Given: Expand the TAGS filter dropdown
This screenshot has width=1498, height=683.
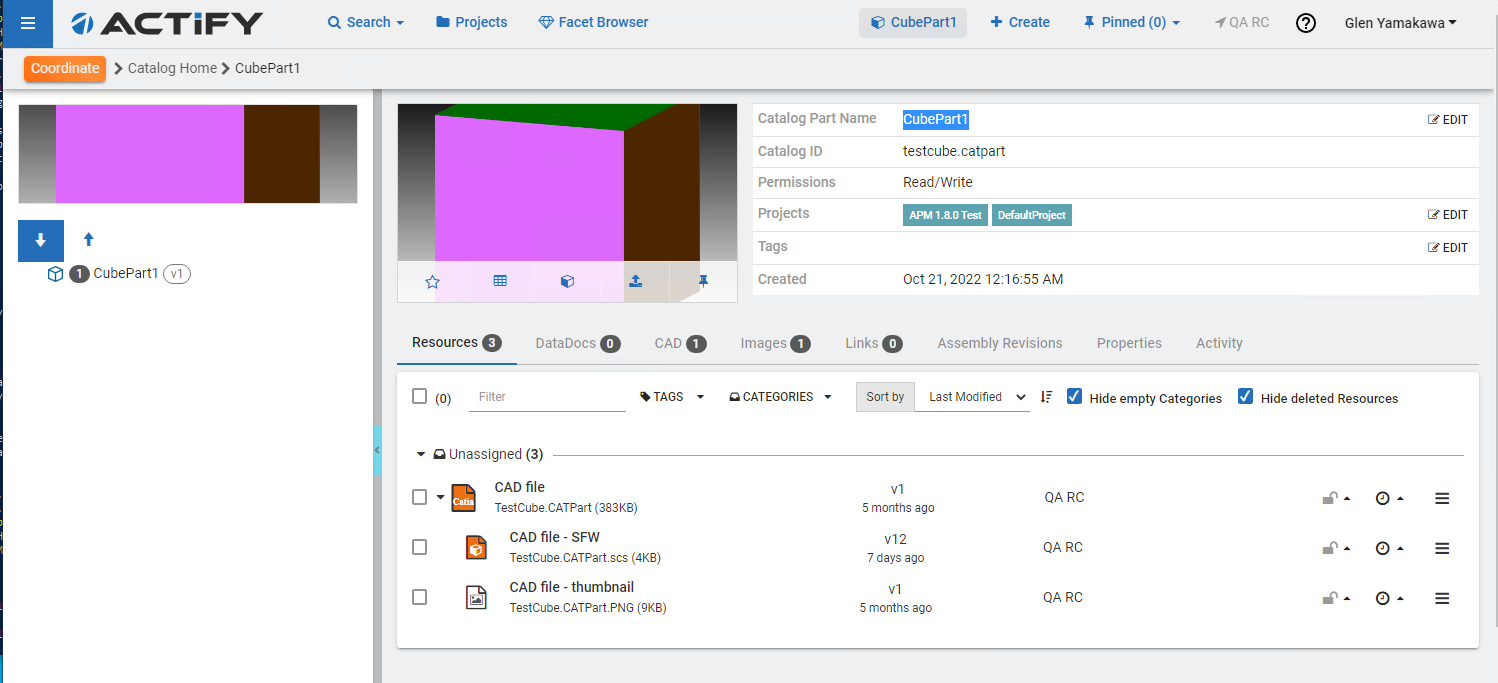Looking at the screenshot, I should pos(672,397).
